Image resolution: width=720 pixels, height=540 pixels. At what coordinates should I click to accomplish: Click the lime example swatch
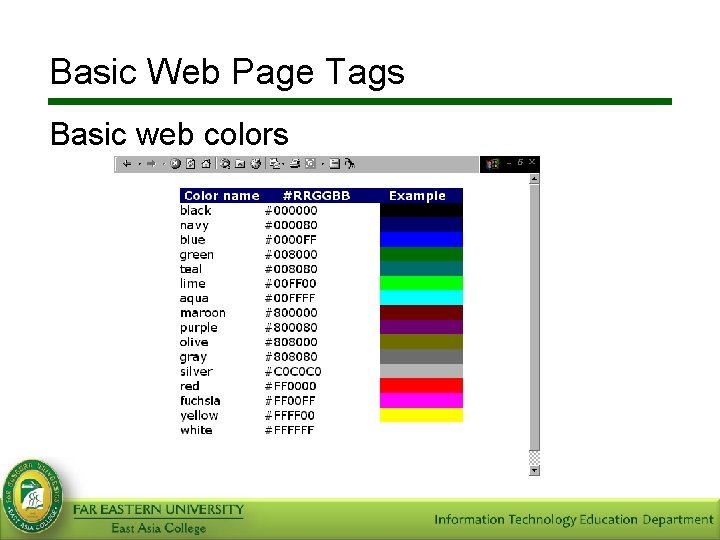point(421,283)
